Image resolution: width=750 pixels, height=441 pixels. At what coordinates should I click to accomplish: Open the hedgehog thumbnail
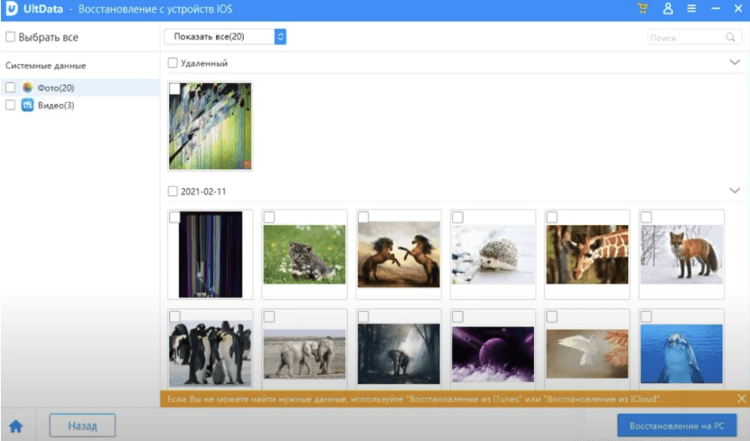coord(493,254)
